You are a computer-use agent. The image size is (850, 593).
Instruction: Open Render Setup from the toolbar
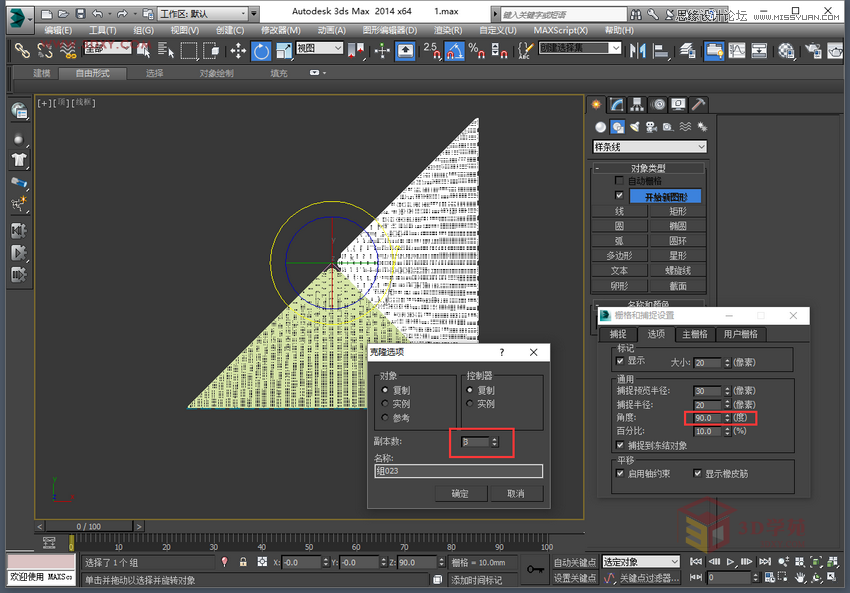(x=815, y=50)
